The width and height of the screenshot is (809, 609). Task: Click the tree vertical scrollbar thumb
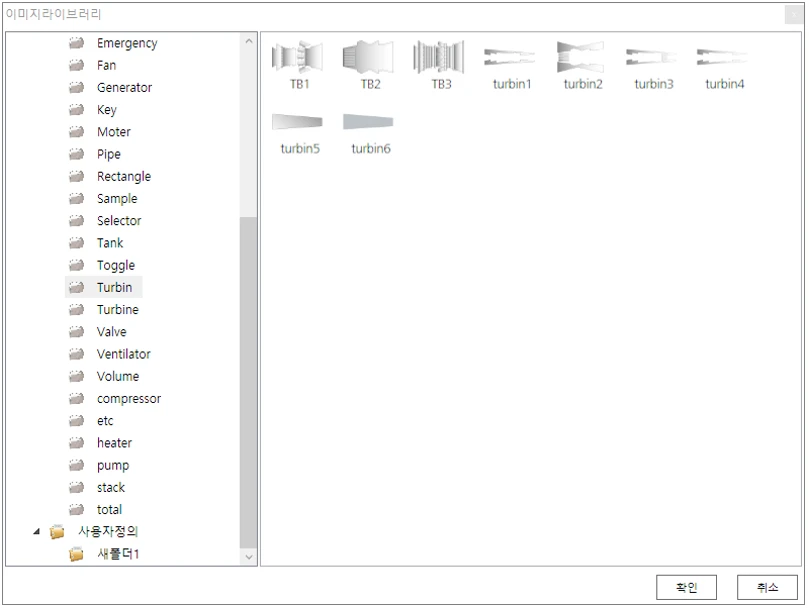point(249,382)
